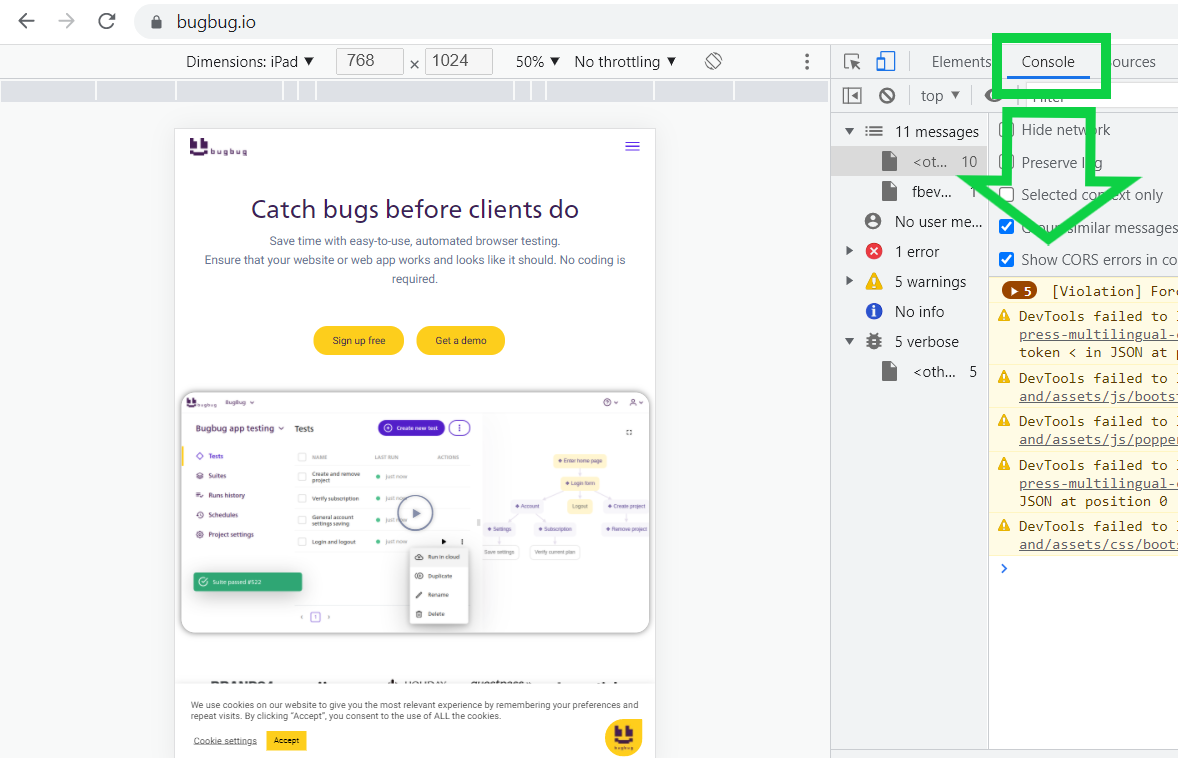This screenshot has height=758, width=1178.
Task: Open the top context dropdown
Action: pyautogui.click(x=940, y=95)
